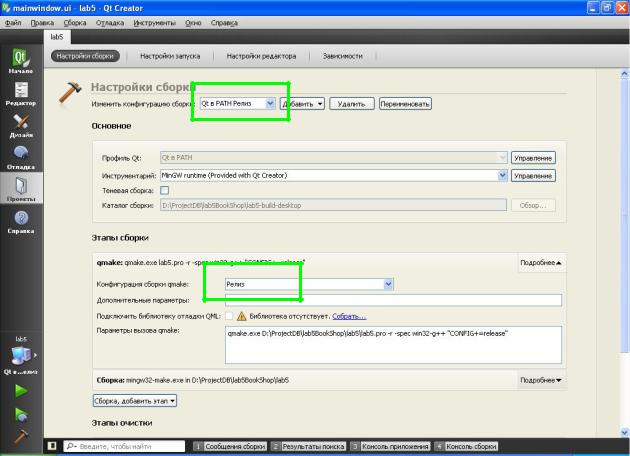The height and width of the screenshot is (456, 630).
Task: Open the lab5 target selector computer icon
Action: click(21, 355)
